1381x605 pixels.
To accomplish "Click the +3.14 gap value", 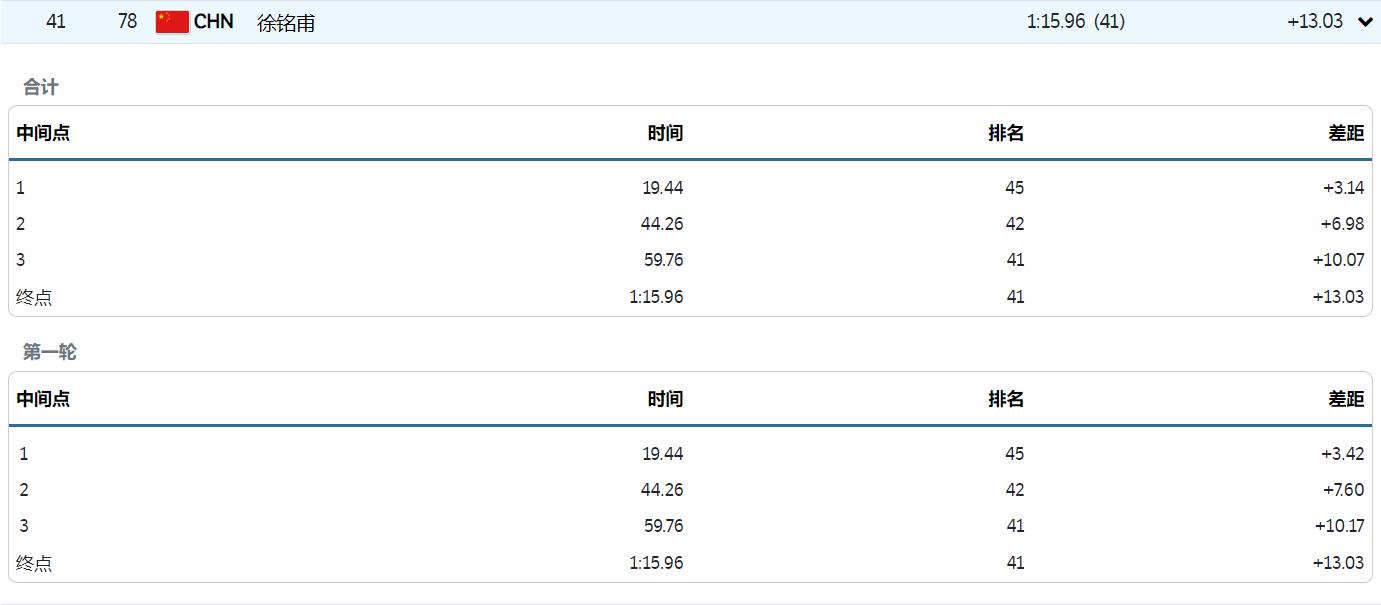I will click(x=1343, y=188).
